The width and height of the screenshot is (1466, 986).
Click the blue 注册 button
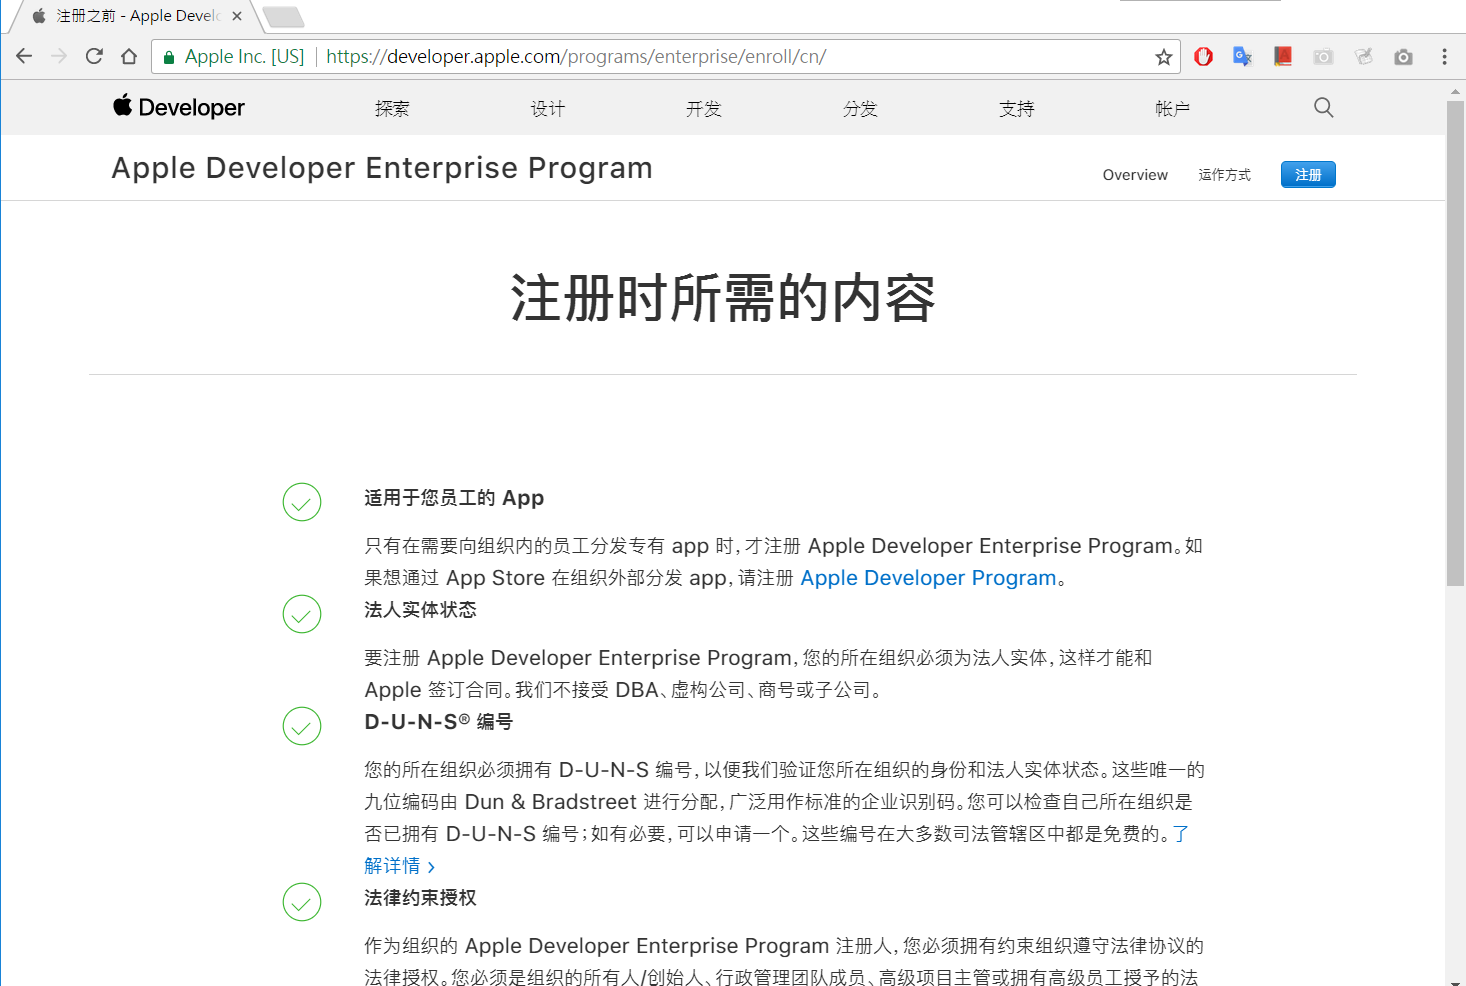1307,174
